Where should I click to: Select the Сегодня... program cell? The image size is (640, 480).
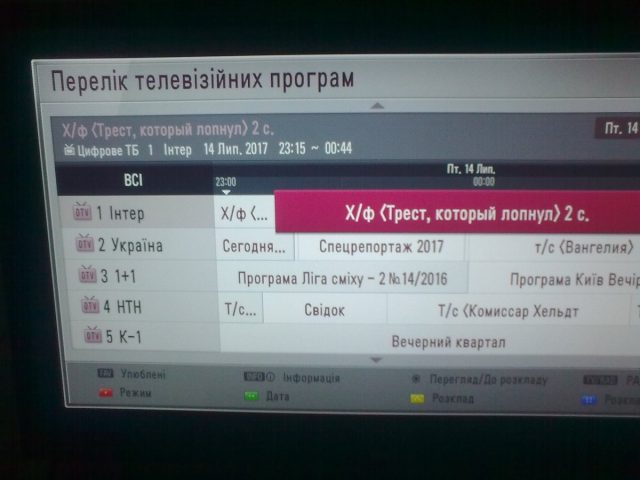pyautogui.click(x=254, y=246)
